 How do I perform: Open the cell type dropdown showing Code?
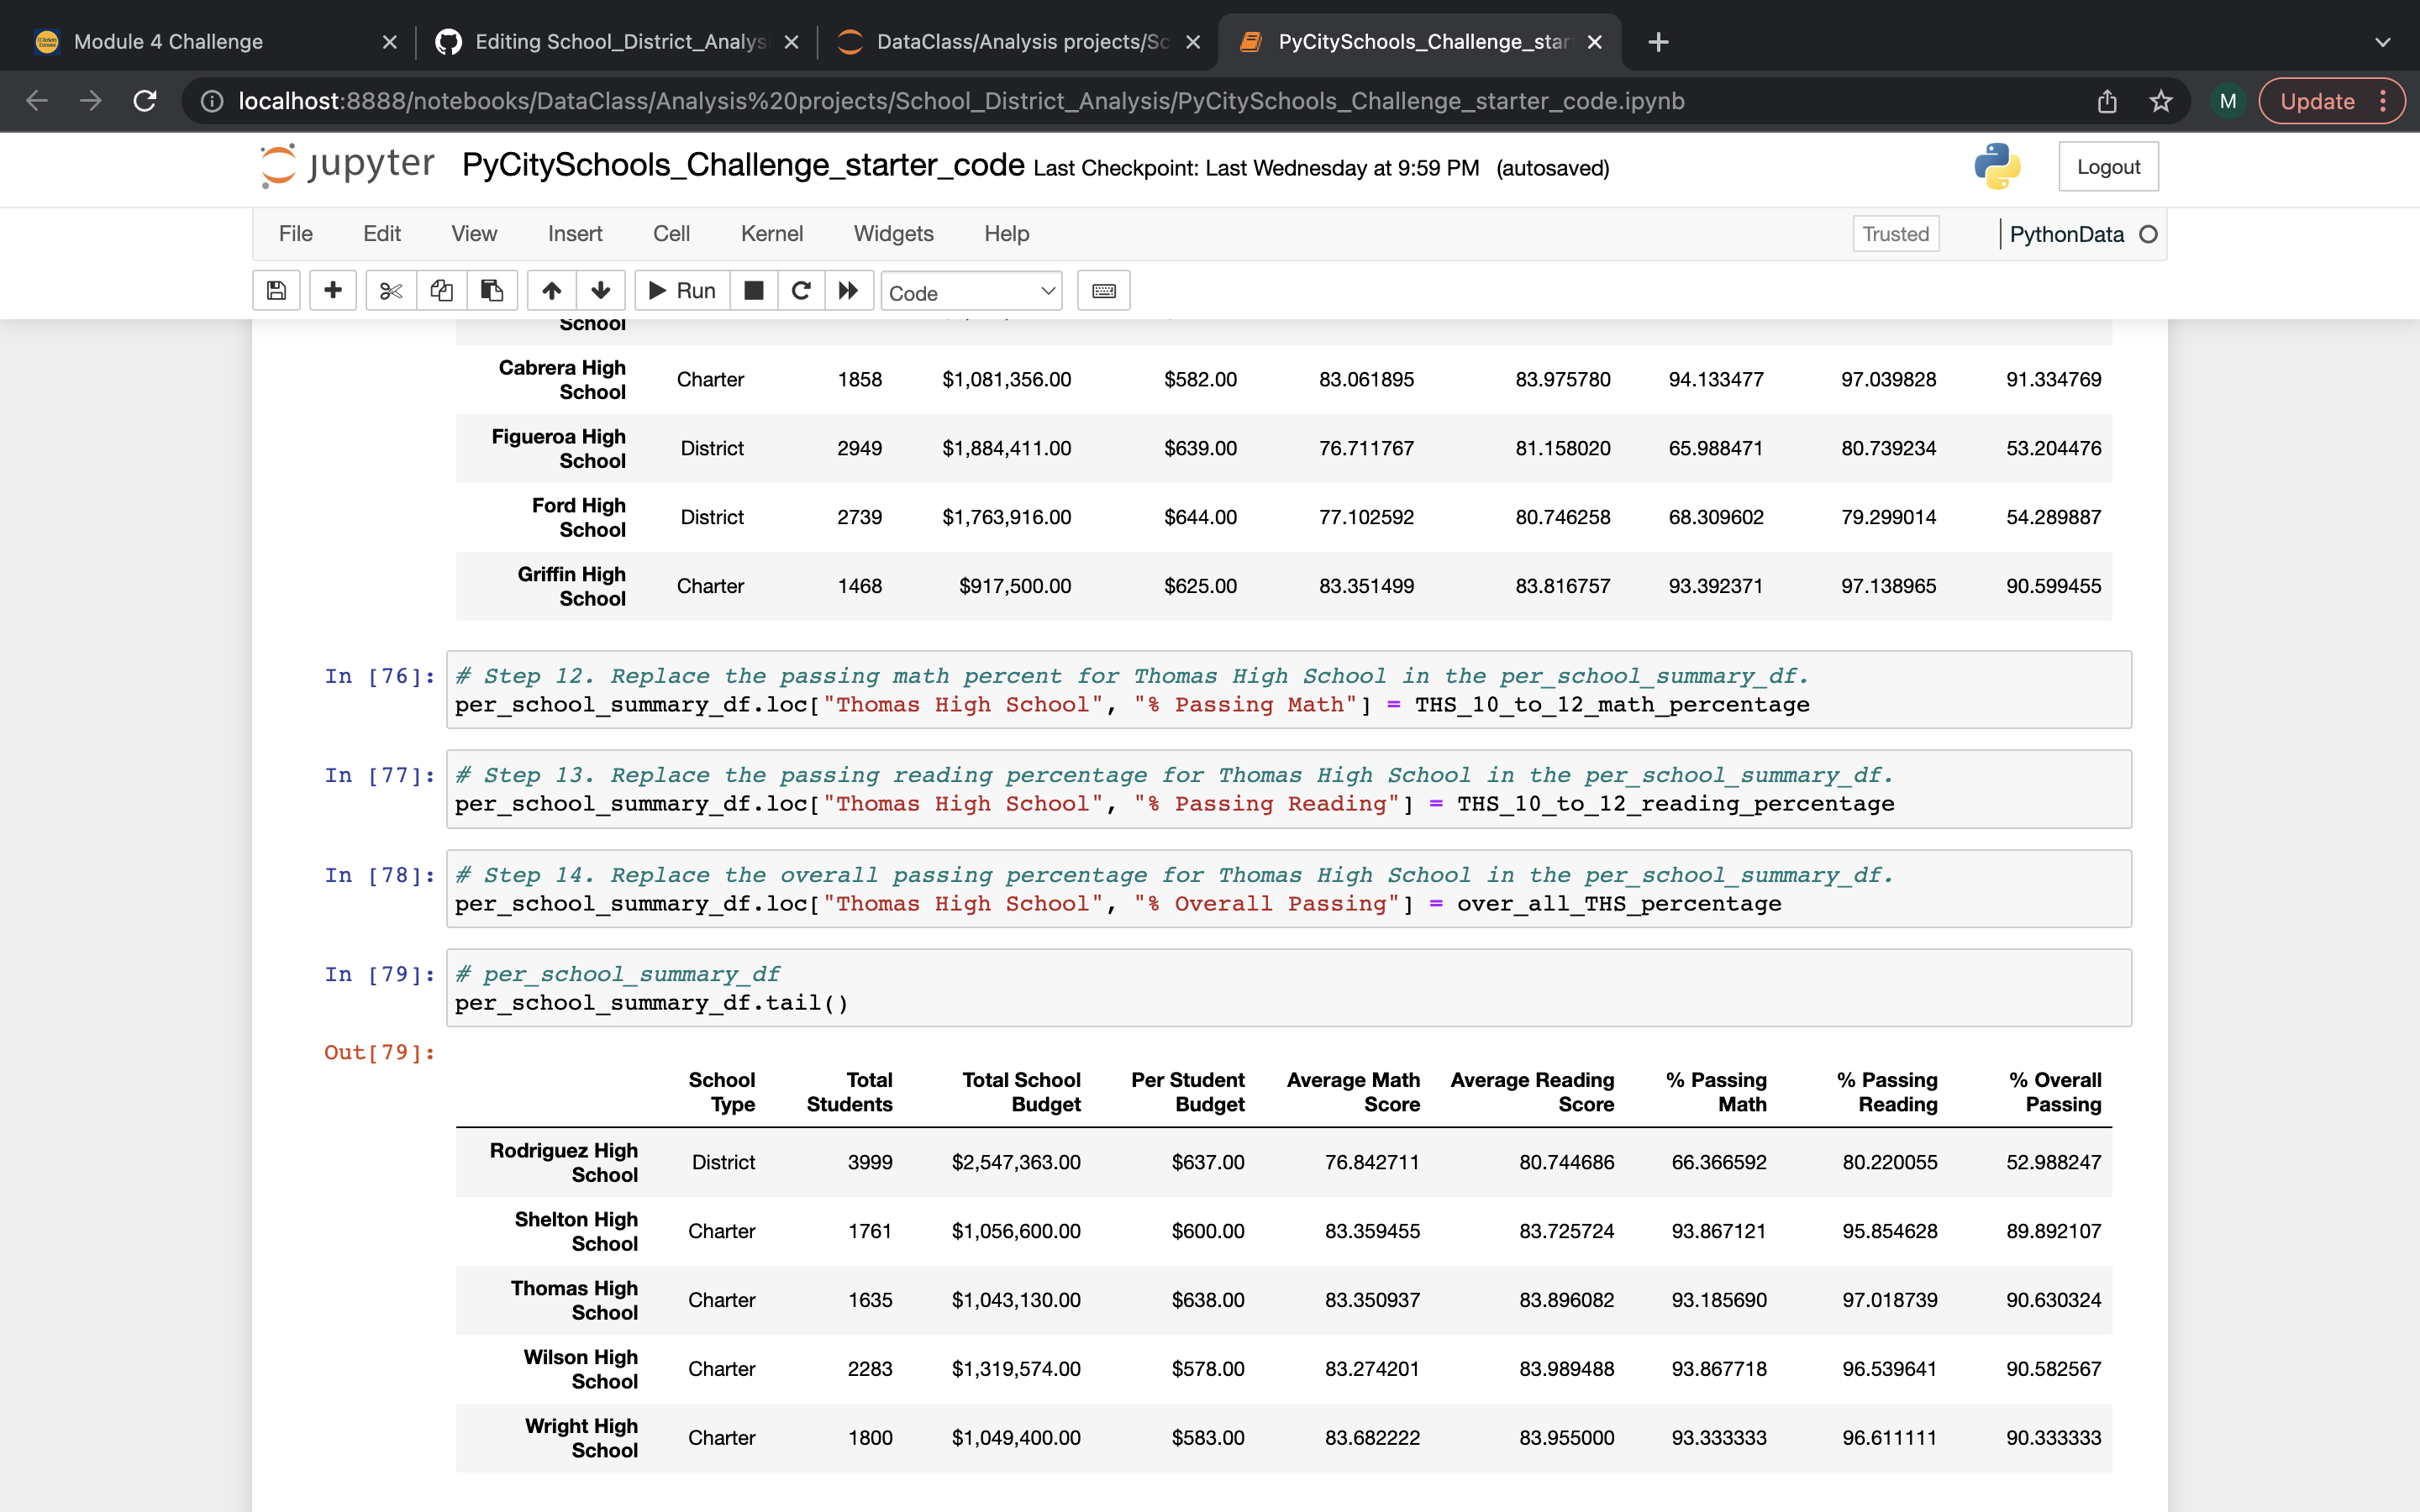[x=971, y=291]
